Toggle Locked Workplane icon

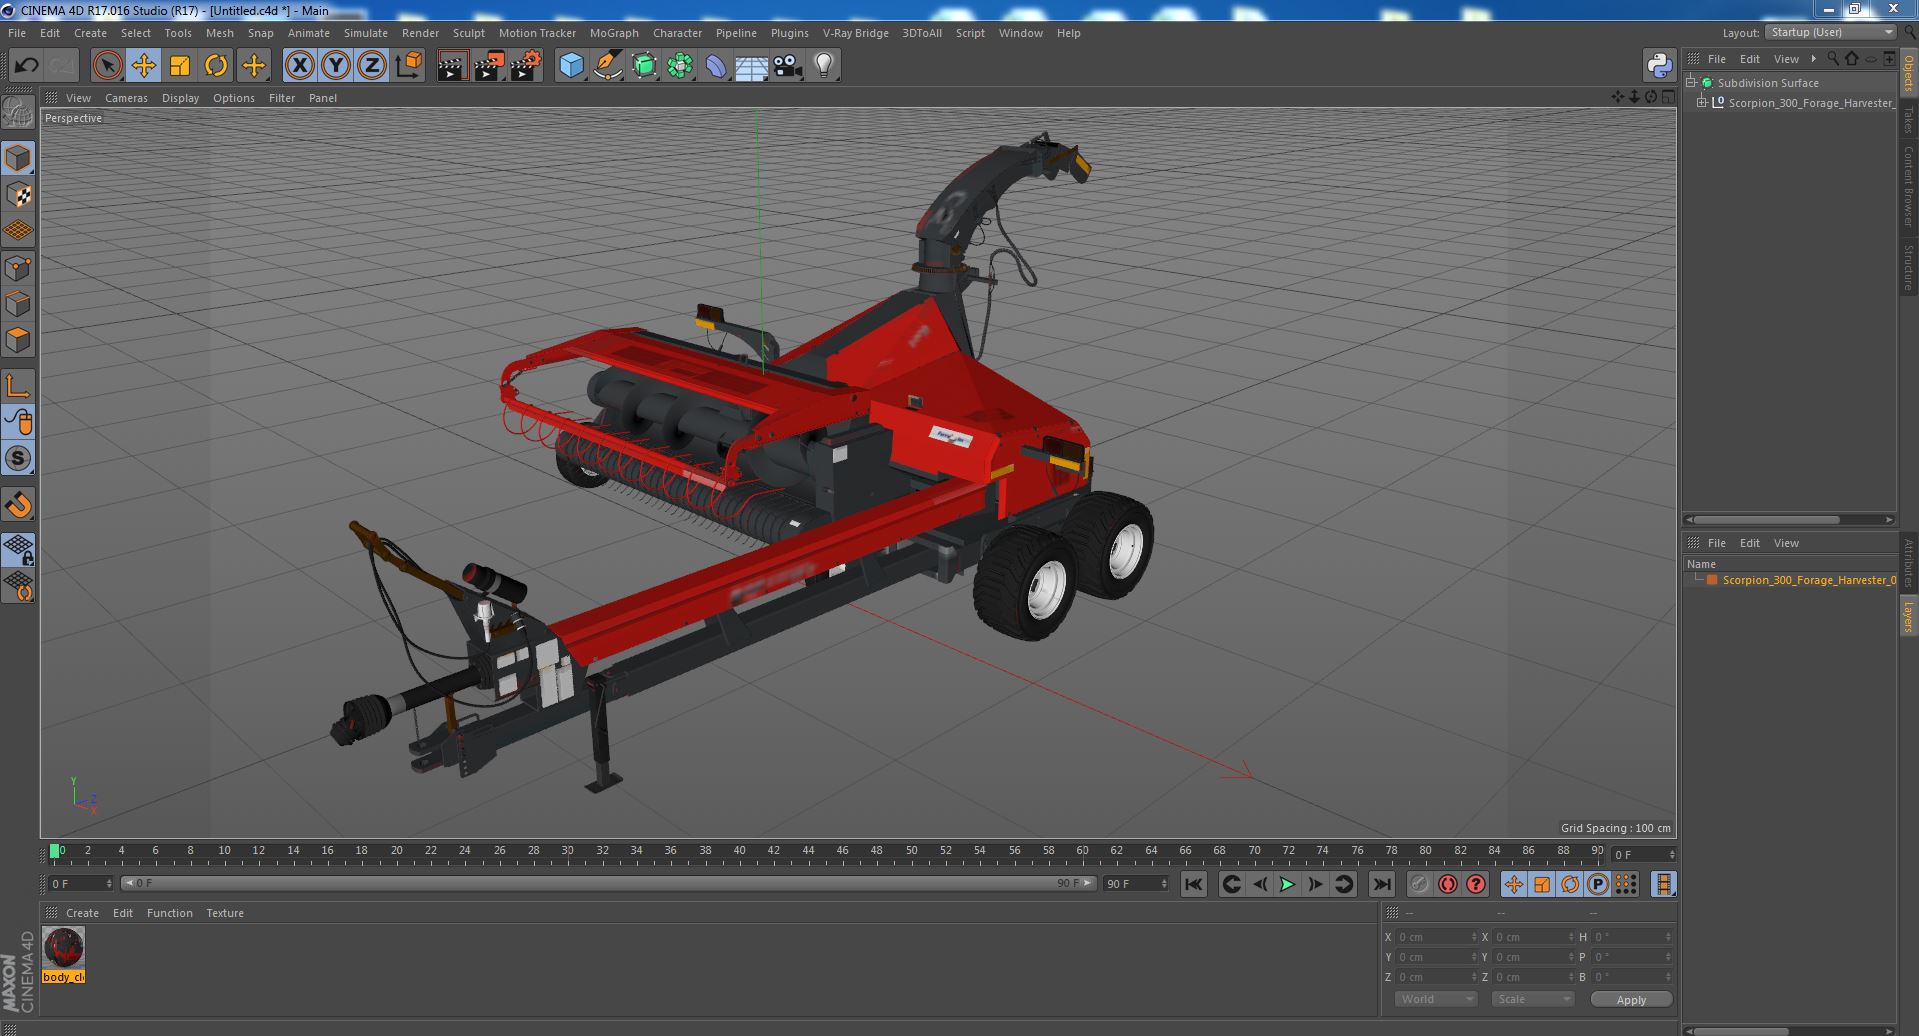[18, 549]
